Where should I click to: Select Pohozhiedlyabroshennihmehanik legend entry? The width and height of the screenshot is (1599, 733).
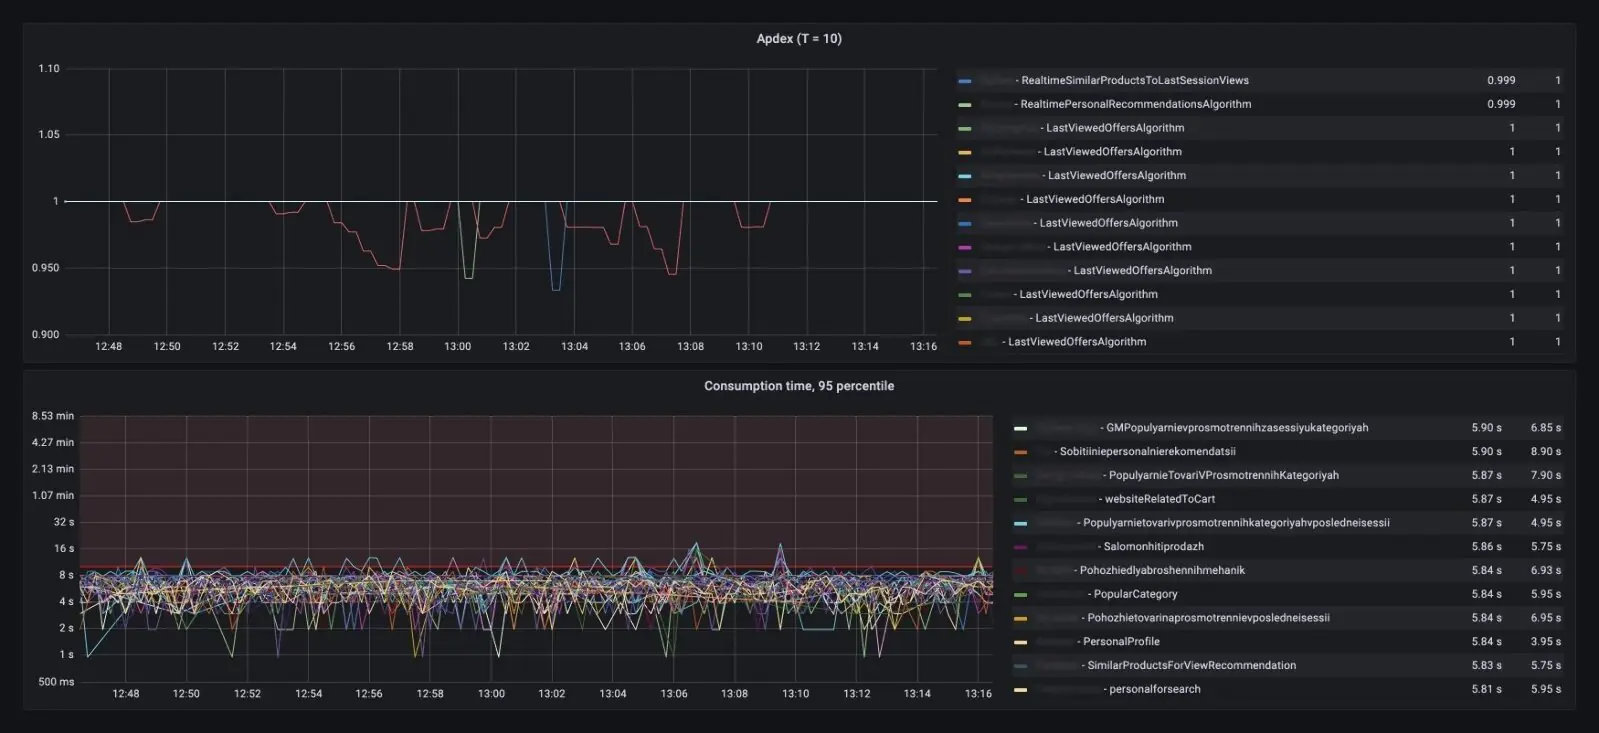[1162, 571]
